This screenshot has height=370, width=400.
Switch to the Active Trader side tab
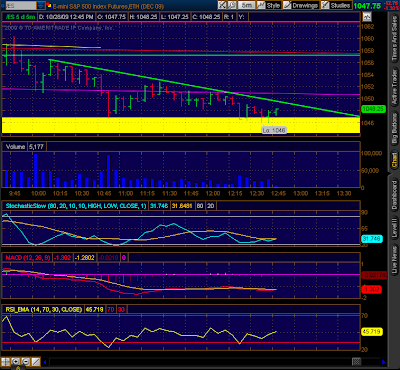point(394,87)
